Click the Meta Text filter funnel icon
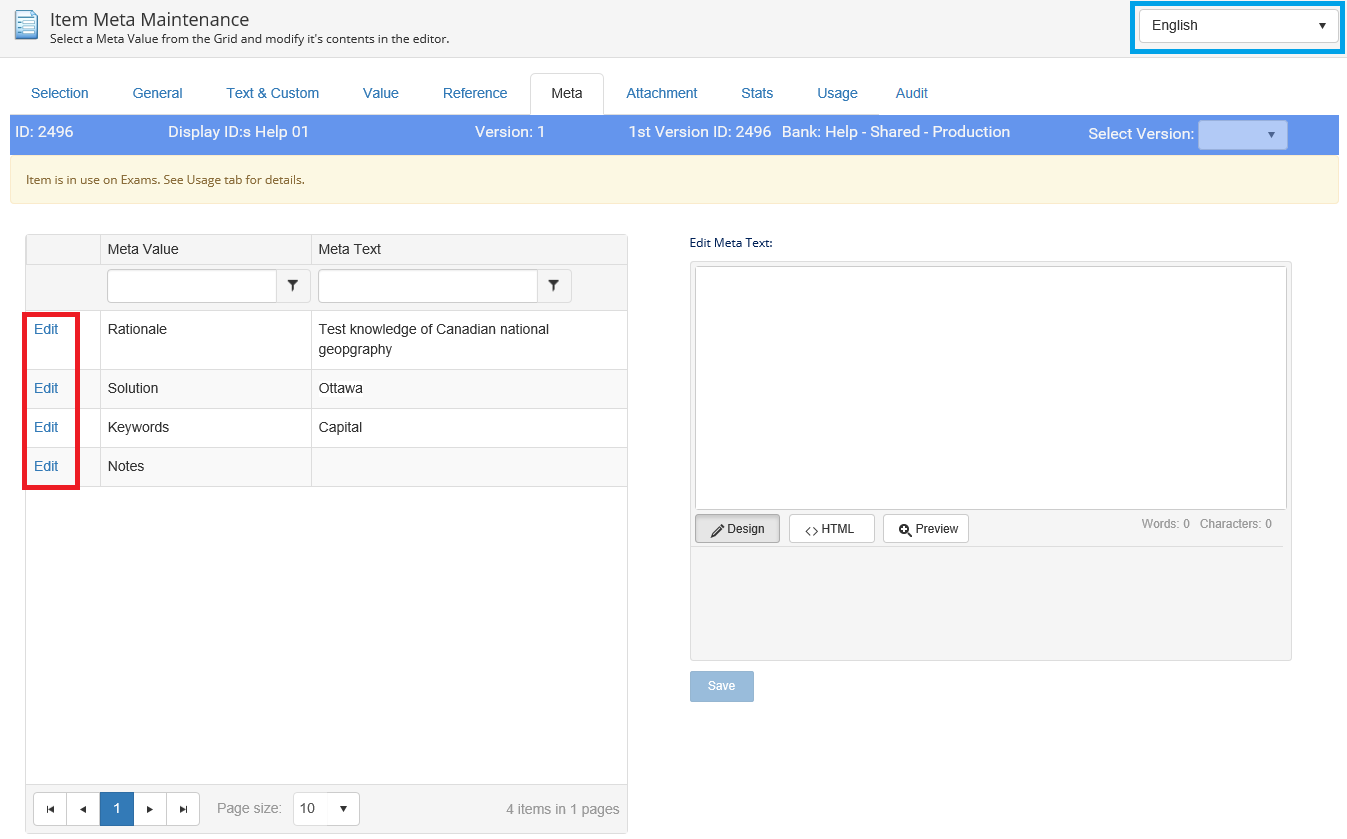Viewport: 1347px width, 839px height. point(554,286)
